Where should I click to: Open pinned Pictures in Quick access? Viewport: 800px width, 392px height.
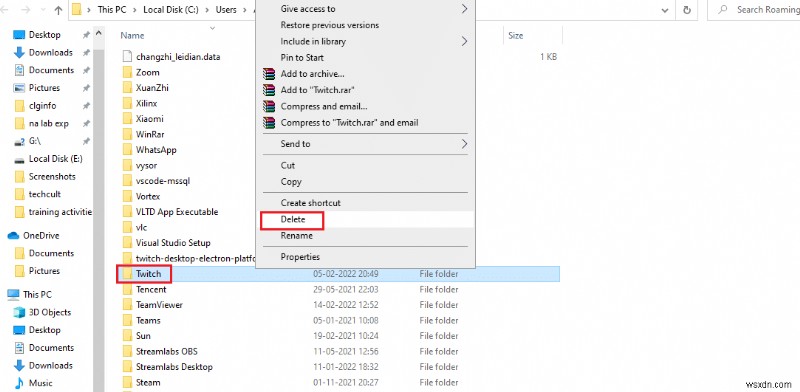[44, 88]
